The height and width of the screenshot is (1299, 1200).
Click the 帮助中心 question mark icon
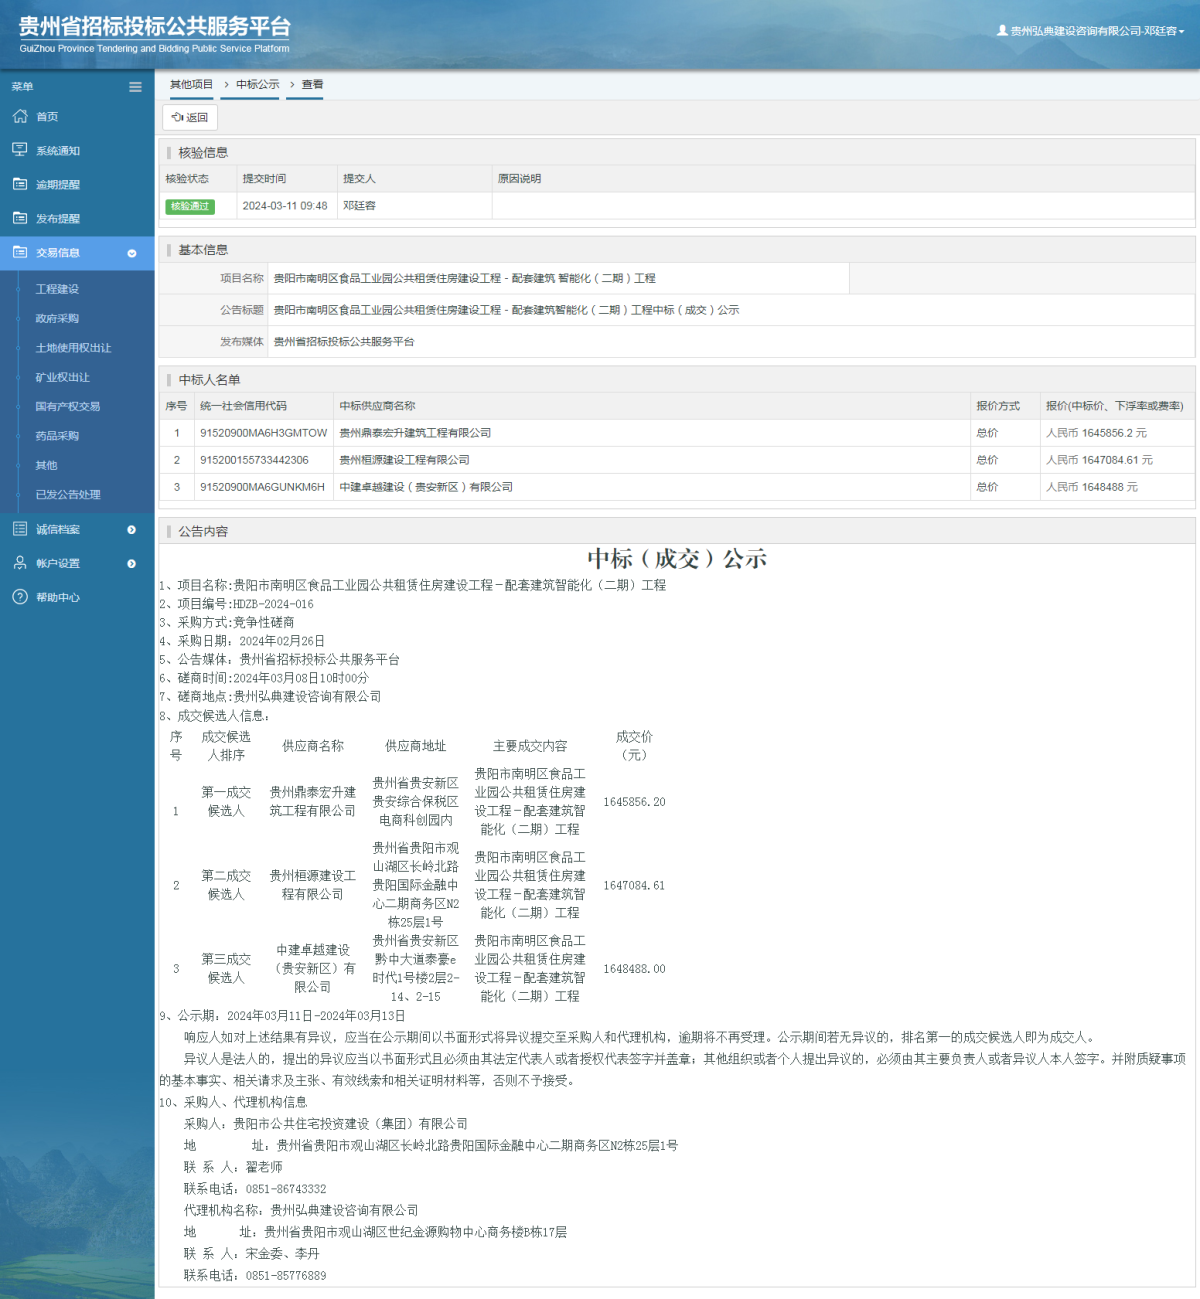[x=20, y=597]
